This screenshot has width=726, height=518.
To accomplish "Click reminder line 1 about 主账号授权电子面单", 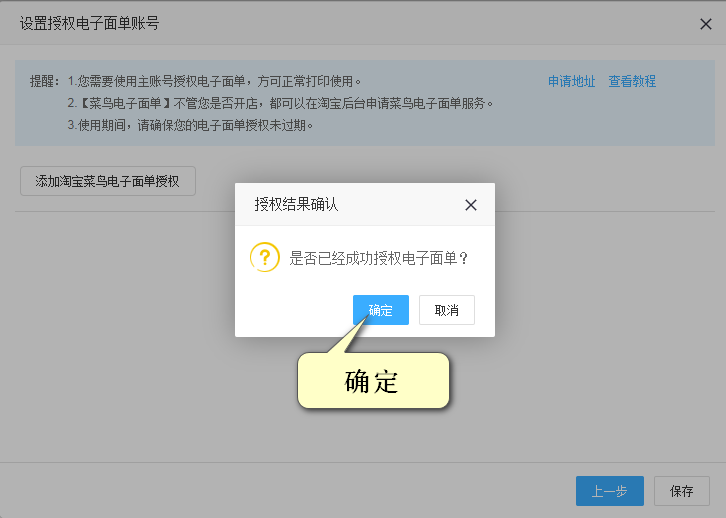I will coord(214,81).
